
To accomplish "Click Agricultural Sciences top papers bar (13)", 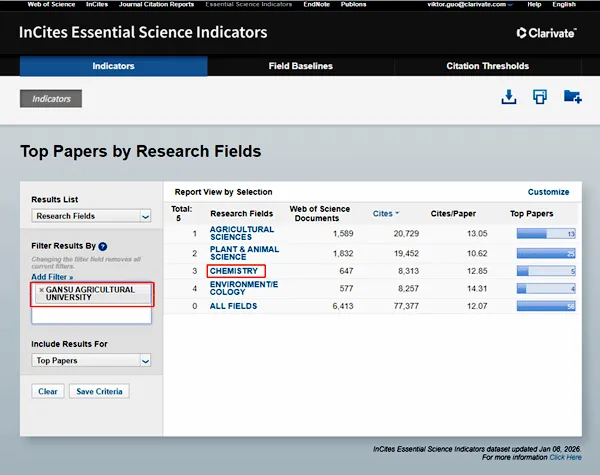I will pos(546,233).
